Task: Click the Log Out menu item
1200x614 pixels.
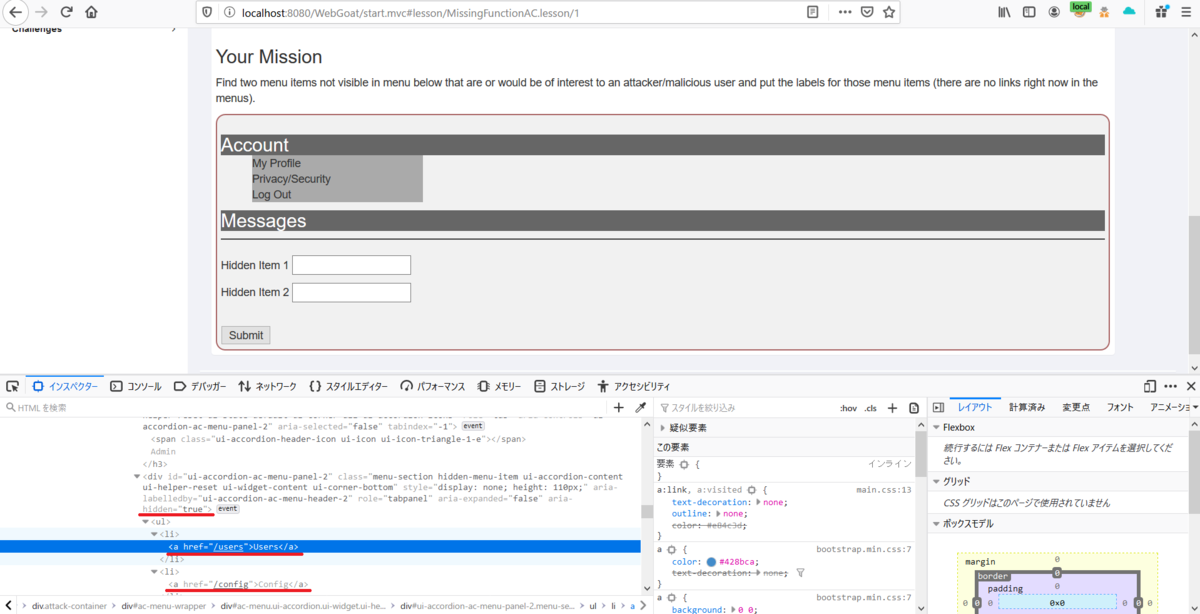Action: pyautogui.click(x=272, y=195)
